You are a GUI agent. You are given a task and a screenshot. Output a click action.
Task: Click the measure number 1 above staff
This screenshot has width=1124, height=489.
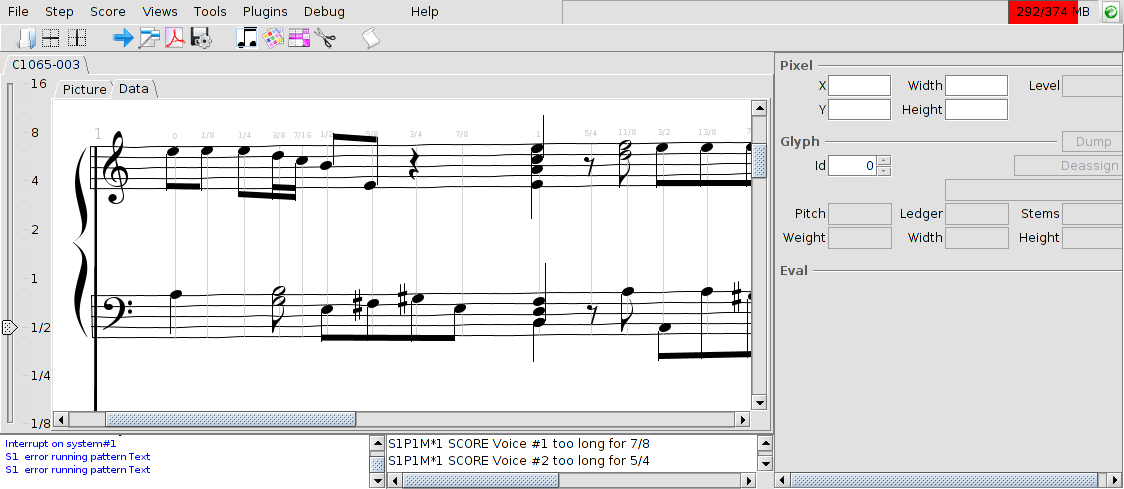tap(98, 134)
